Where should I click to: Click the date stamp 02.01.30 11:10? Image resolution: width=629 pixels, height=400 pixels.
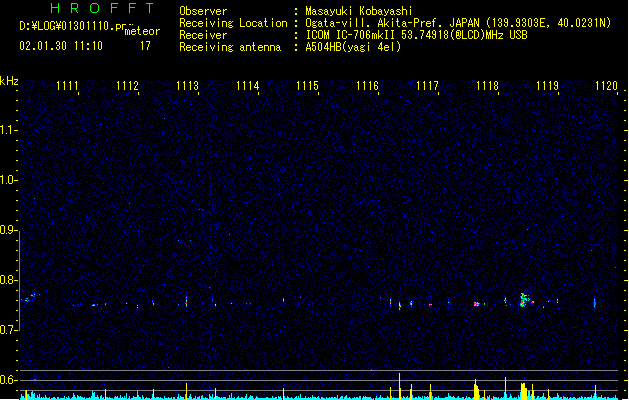pos(61,46)
